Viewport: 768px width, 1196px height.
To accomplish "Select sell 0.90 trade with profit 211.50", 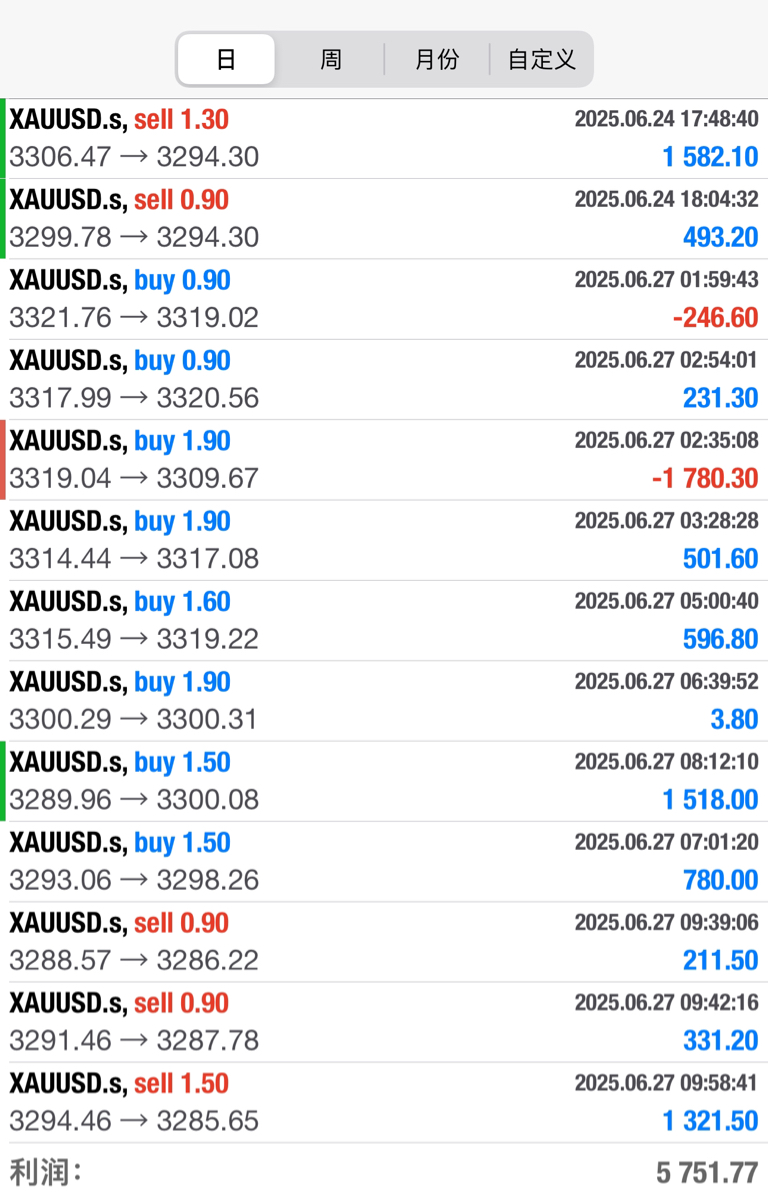I will click(x=384, y=942).
